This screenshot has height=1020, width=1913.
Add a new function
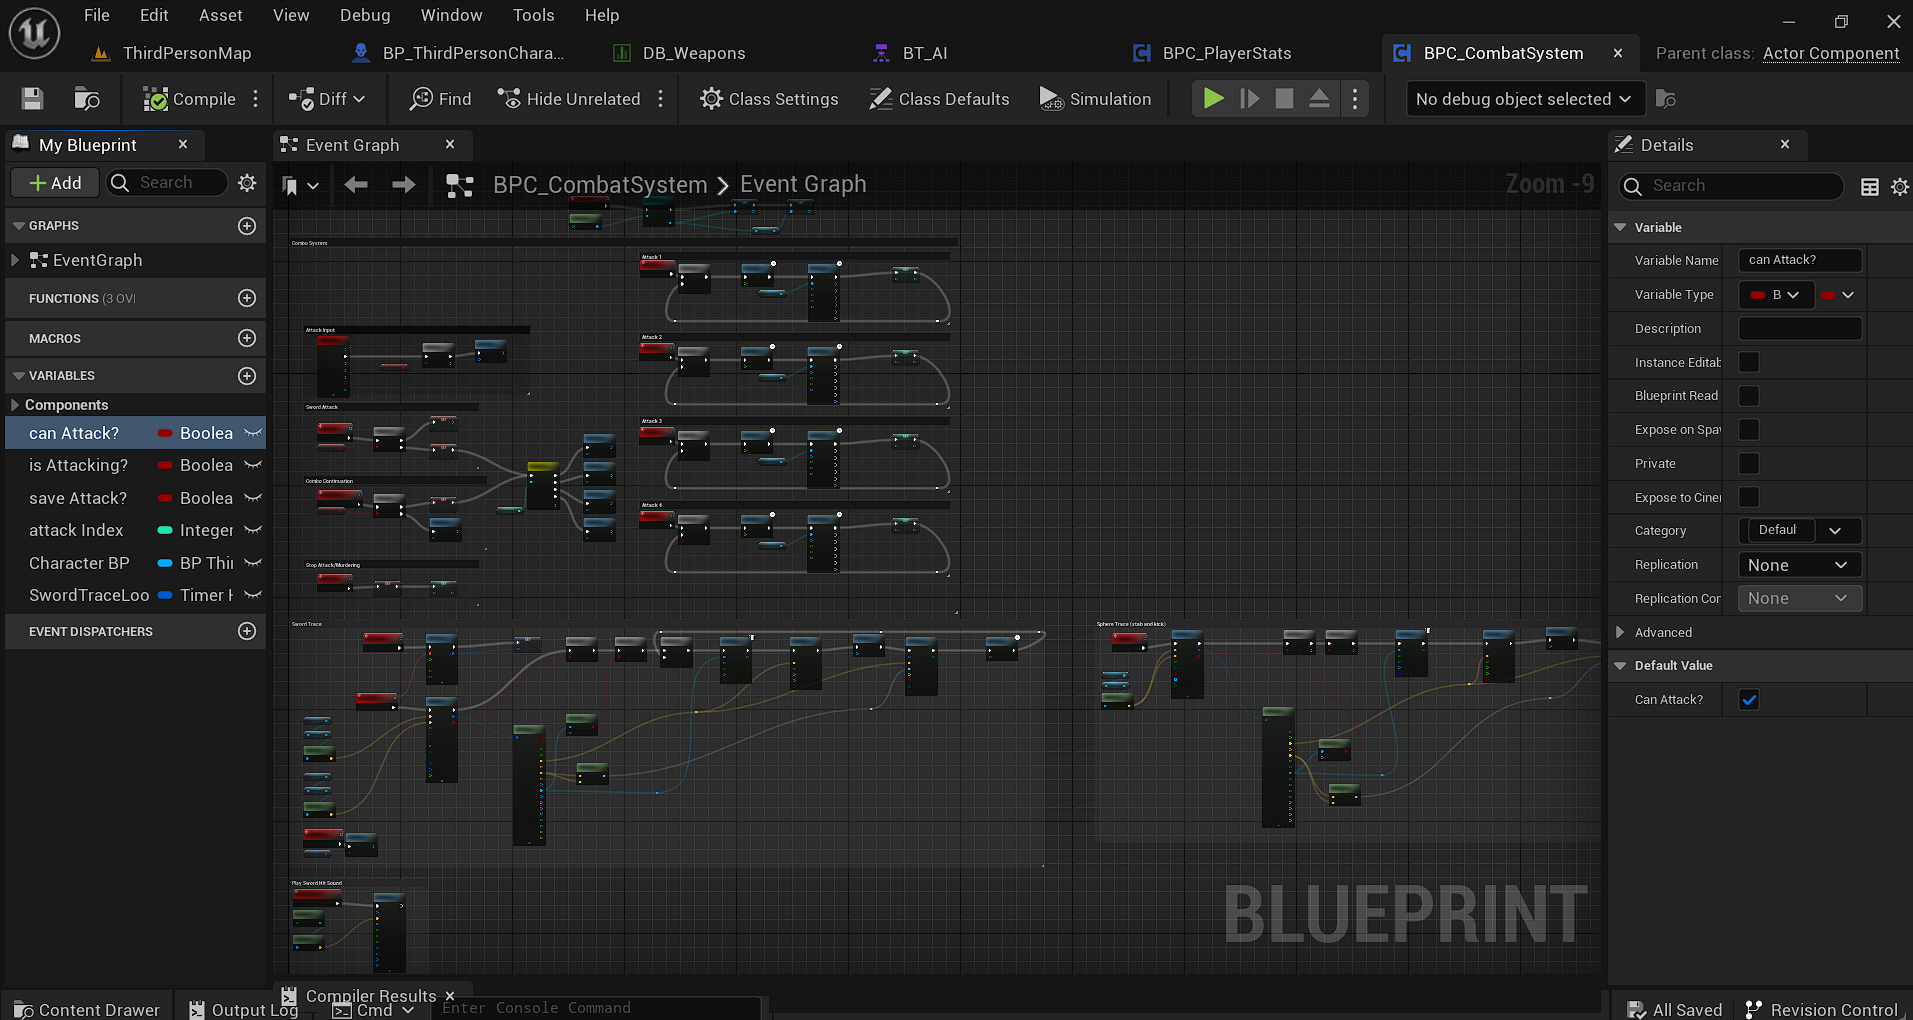click(247, 298)
